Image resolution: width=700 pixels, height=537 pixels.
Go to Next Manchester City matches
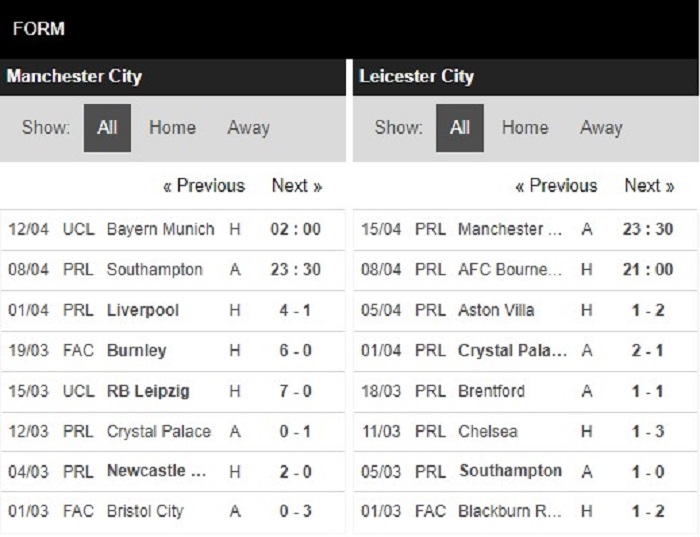pos(297,186)
